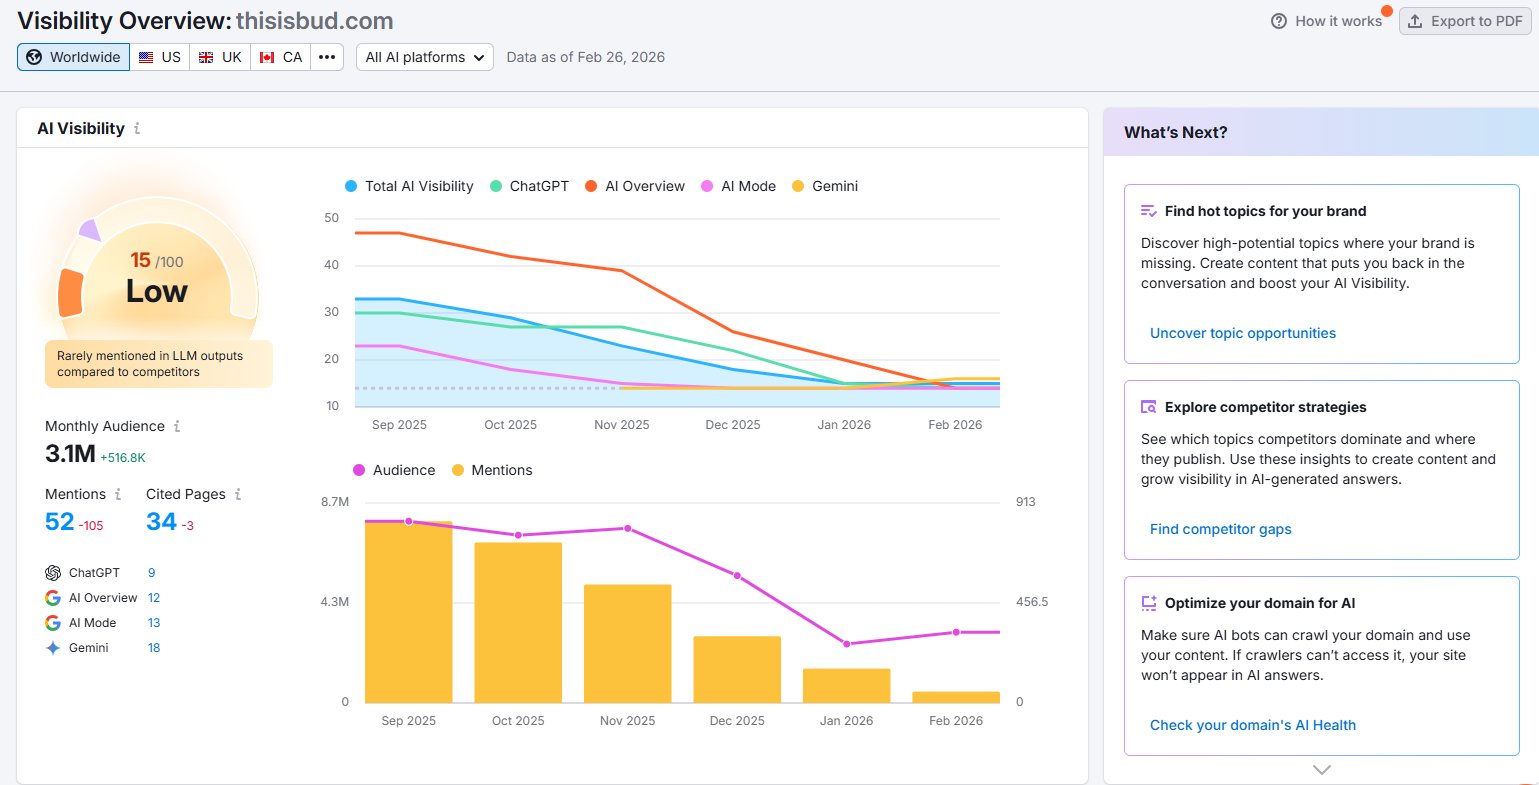Click the Export to PDF button
The image size is (1539, 785).
tap(1465, 21)
